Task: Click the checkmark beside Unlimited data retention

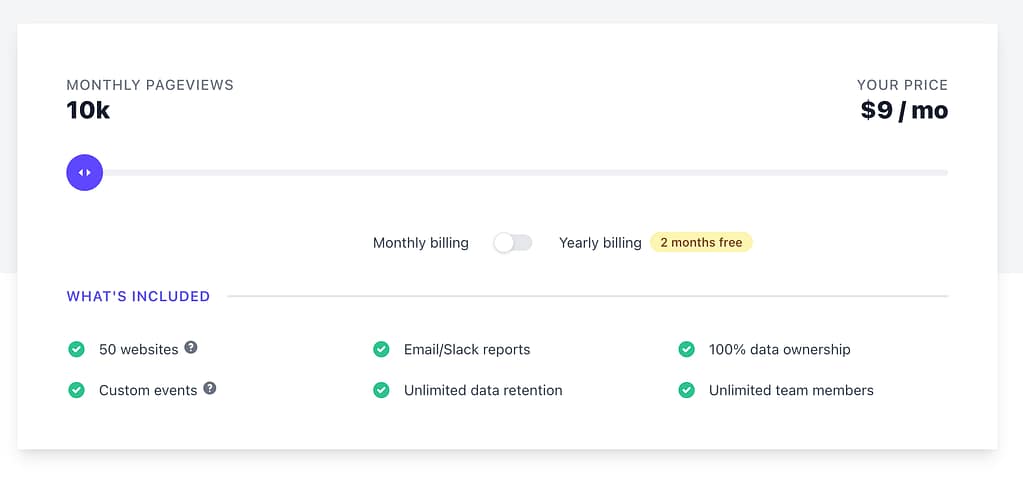Action: tap(381, 390)
